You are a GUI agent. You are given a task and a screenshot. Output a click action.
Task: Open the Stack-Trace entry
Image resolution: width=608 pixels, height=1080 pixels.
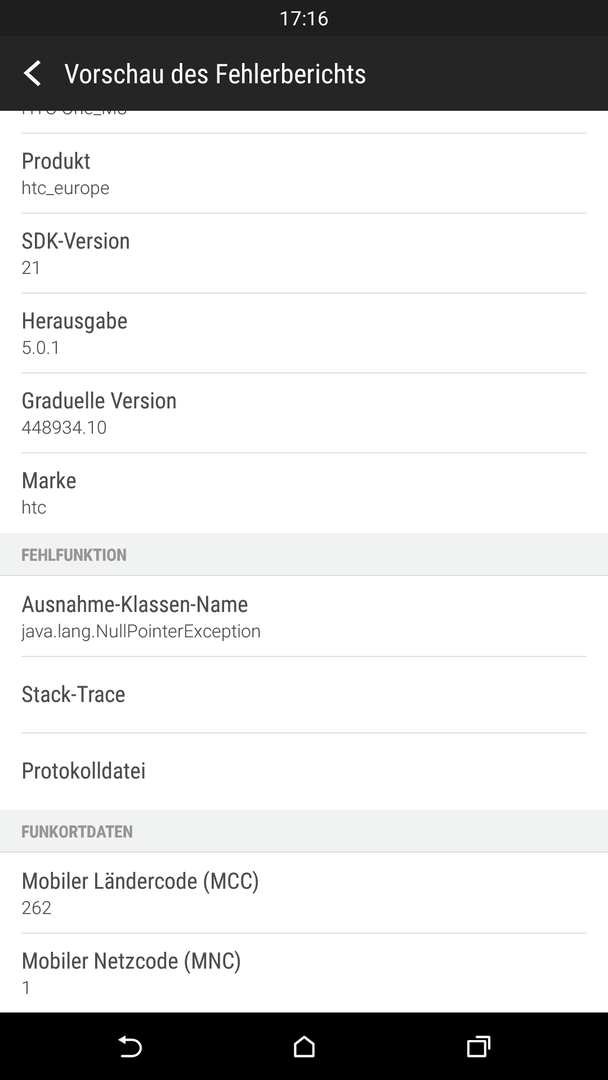coord(304,694)
